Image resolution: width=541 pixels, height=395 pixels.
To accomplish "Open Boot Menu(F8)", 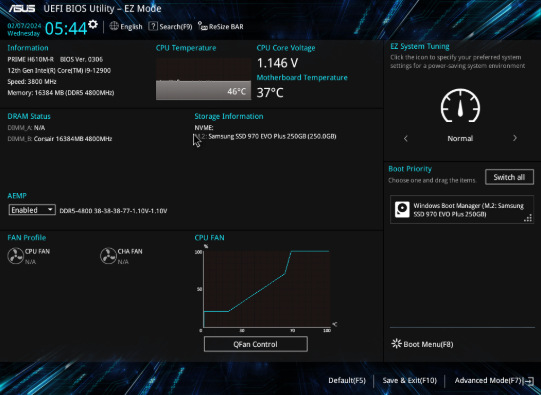I will tap(422, 344).
